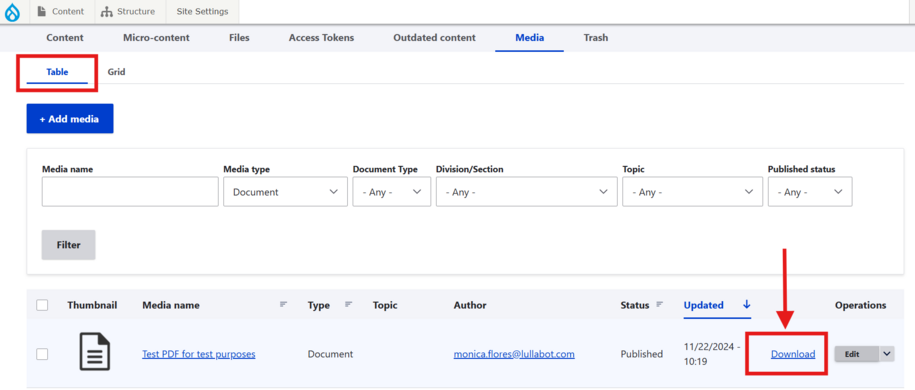This screenshot has height=390, width=915.
Task: Go to the Files tab
Action: pyautogui.click(x=239, y=37)
